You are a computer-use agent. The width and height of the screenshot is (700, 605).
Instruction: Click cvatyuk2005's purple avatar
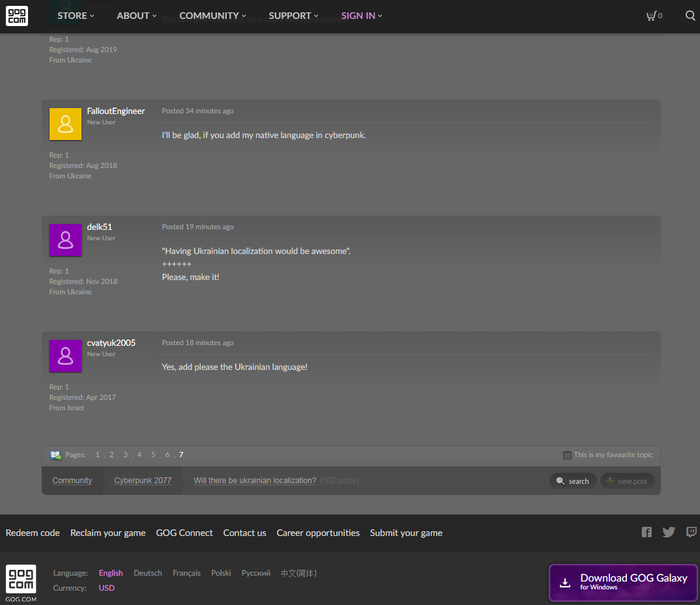point(65,356)
